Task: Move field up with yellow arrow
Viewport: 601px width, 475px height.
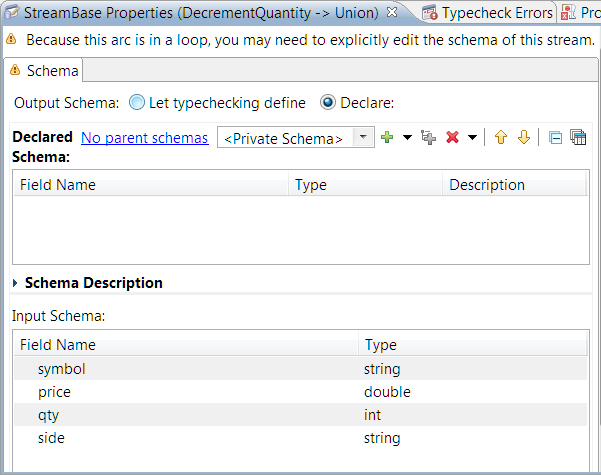Action: [x=501, y=137]
